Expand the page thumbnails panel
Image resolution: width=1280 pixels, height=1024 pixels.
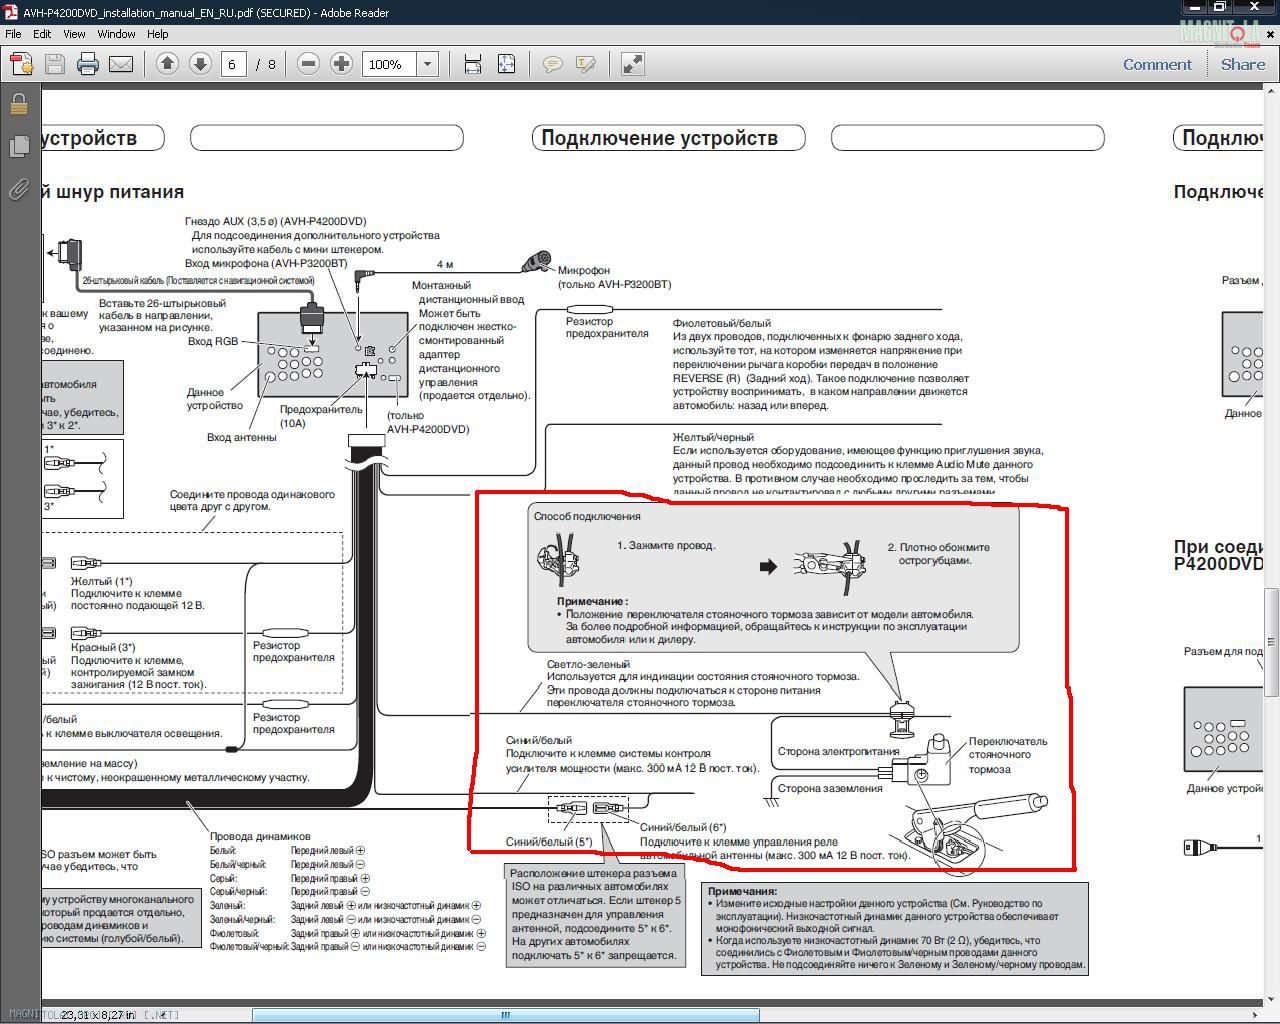[x=18, y=146]
